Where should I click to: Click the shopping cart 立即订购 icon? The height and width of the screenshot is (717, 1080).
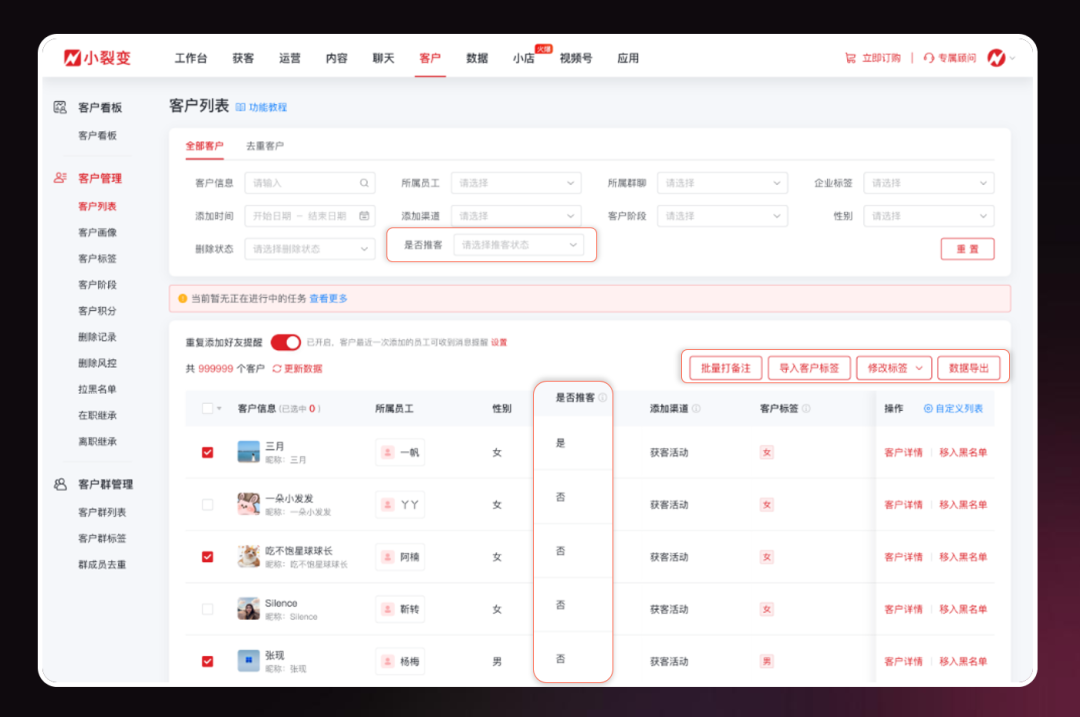click(x=850, y=59)
